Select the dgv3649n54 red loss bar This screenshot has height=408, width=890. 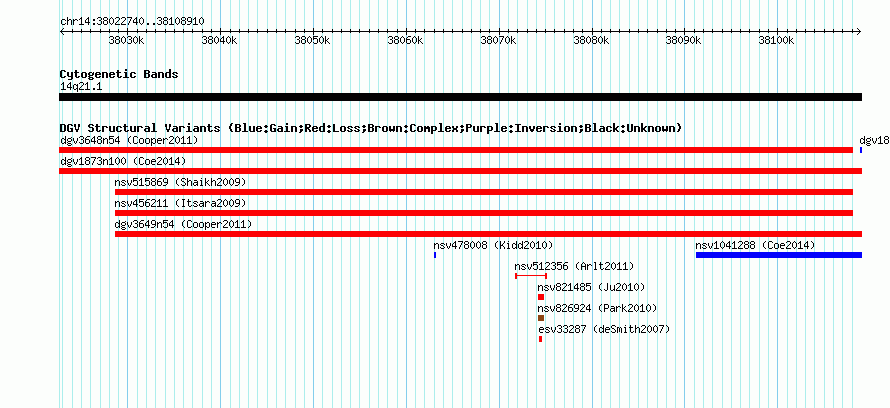coord(488,234)
